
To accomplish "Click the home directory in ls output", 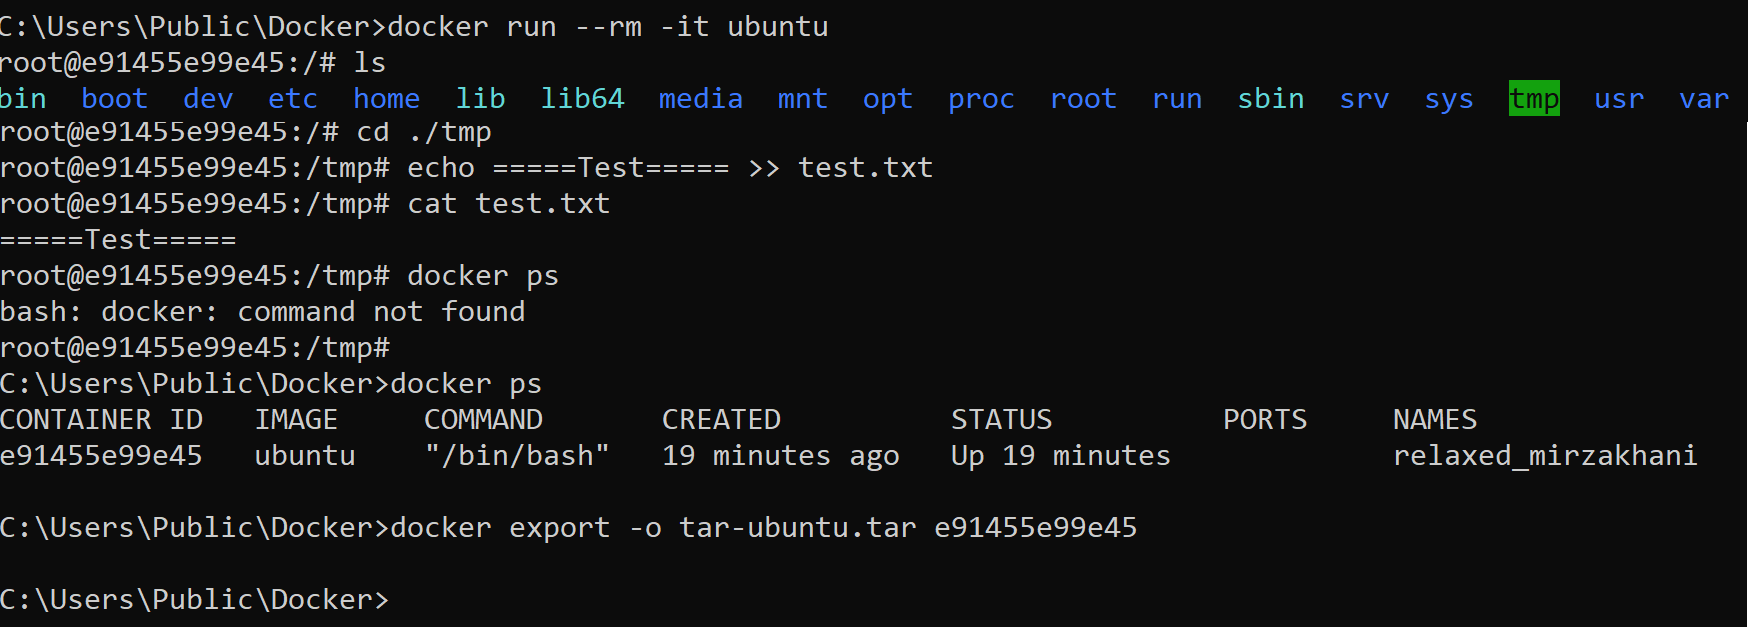I will [x=386, y=99].
